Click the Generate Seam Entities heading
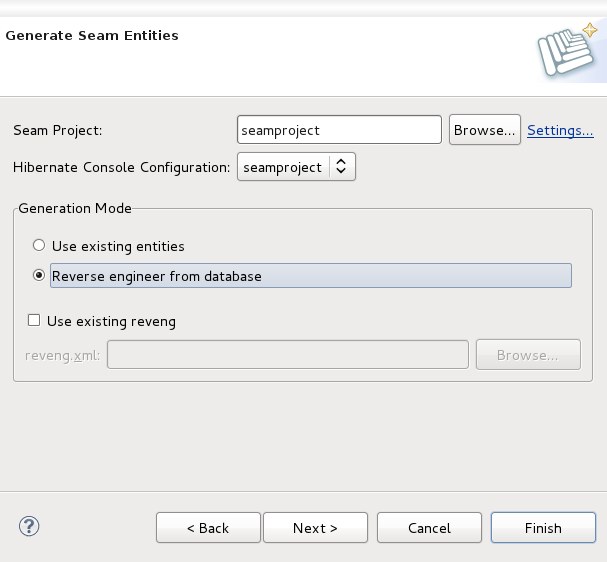The image size is (607, 562). click(x=92, y=36)
